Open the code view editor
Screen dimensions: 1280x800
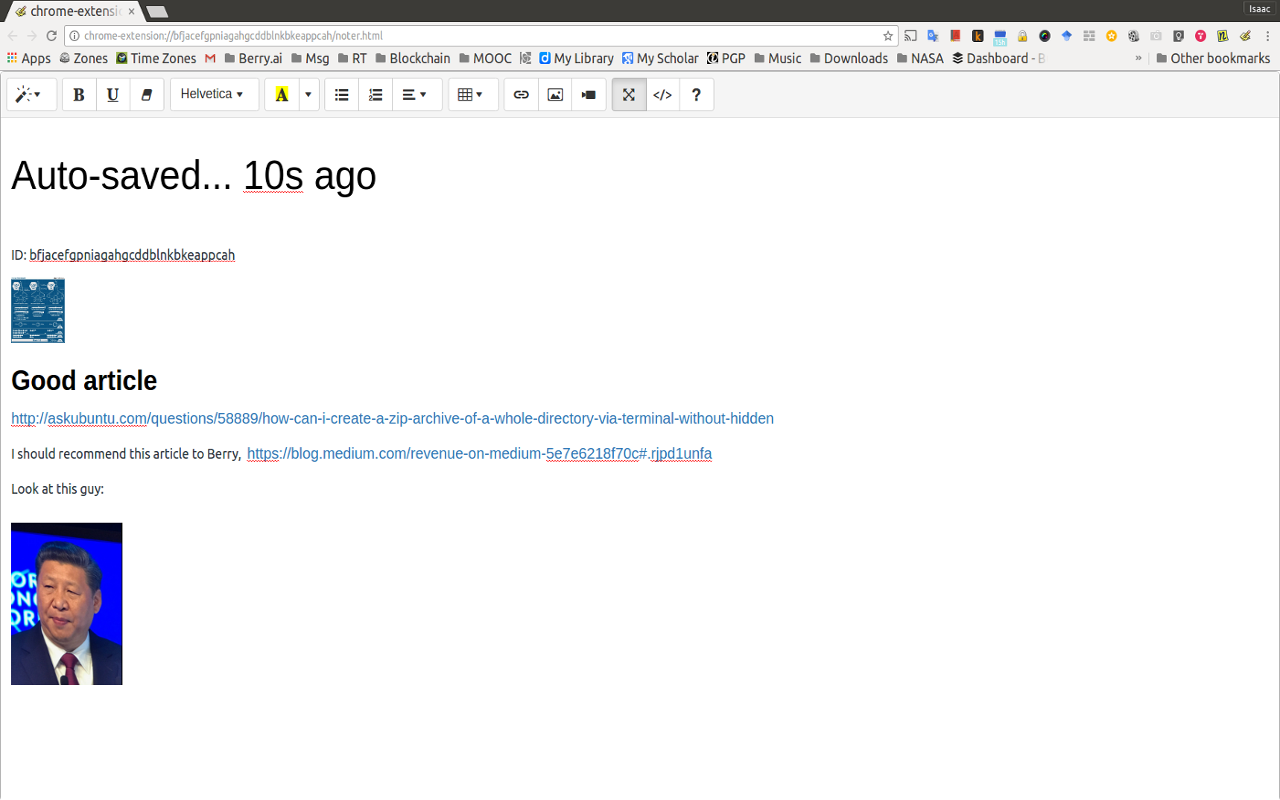[662, 94]
